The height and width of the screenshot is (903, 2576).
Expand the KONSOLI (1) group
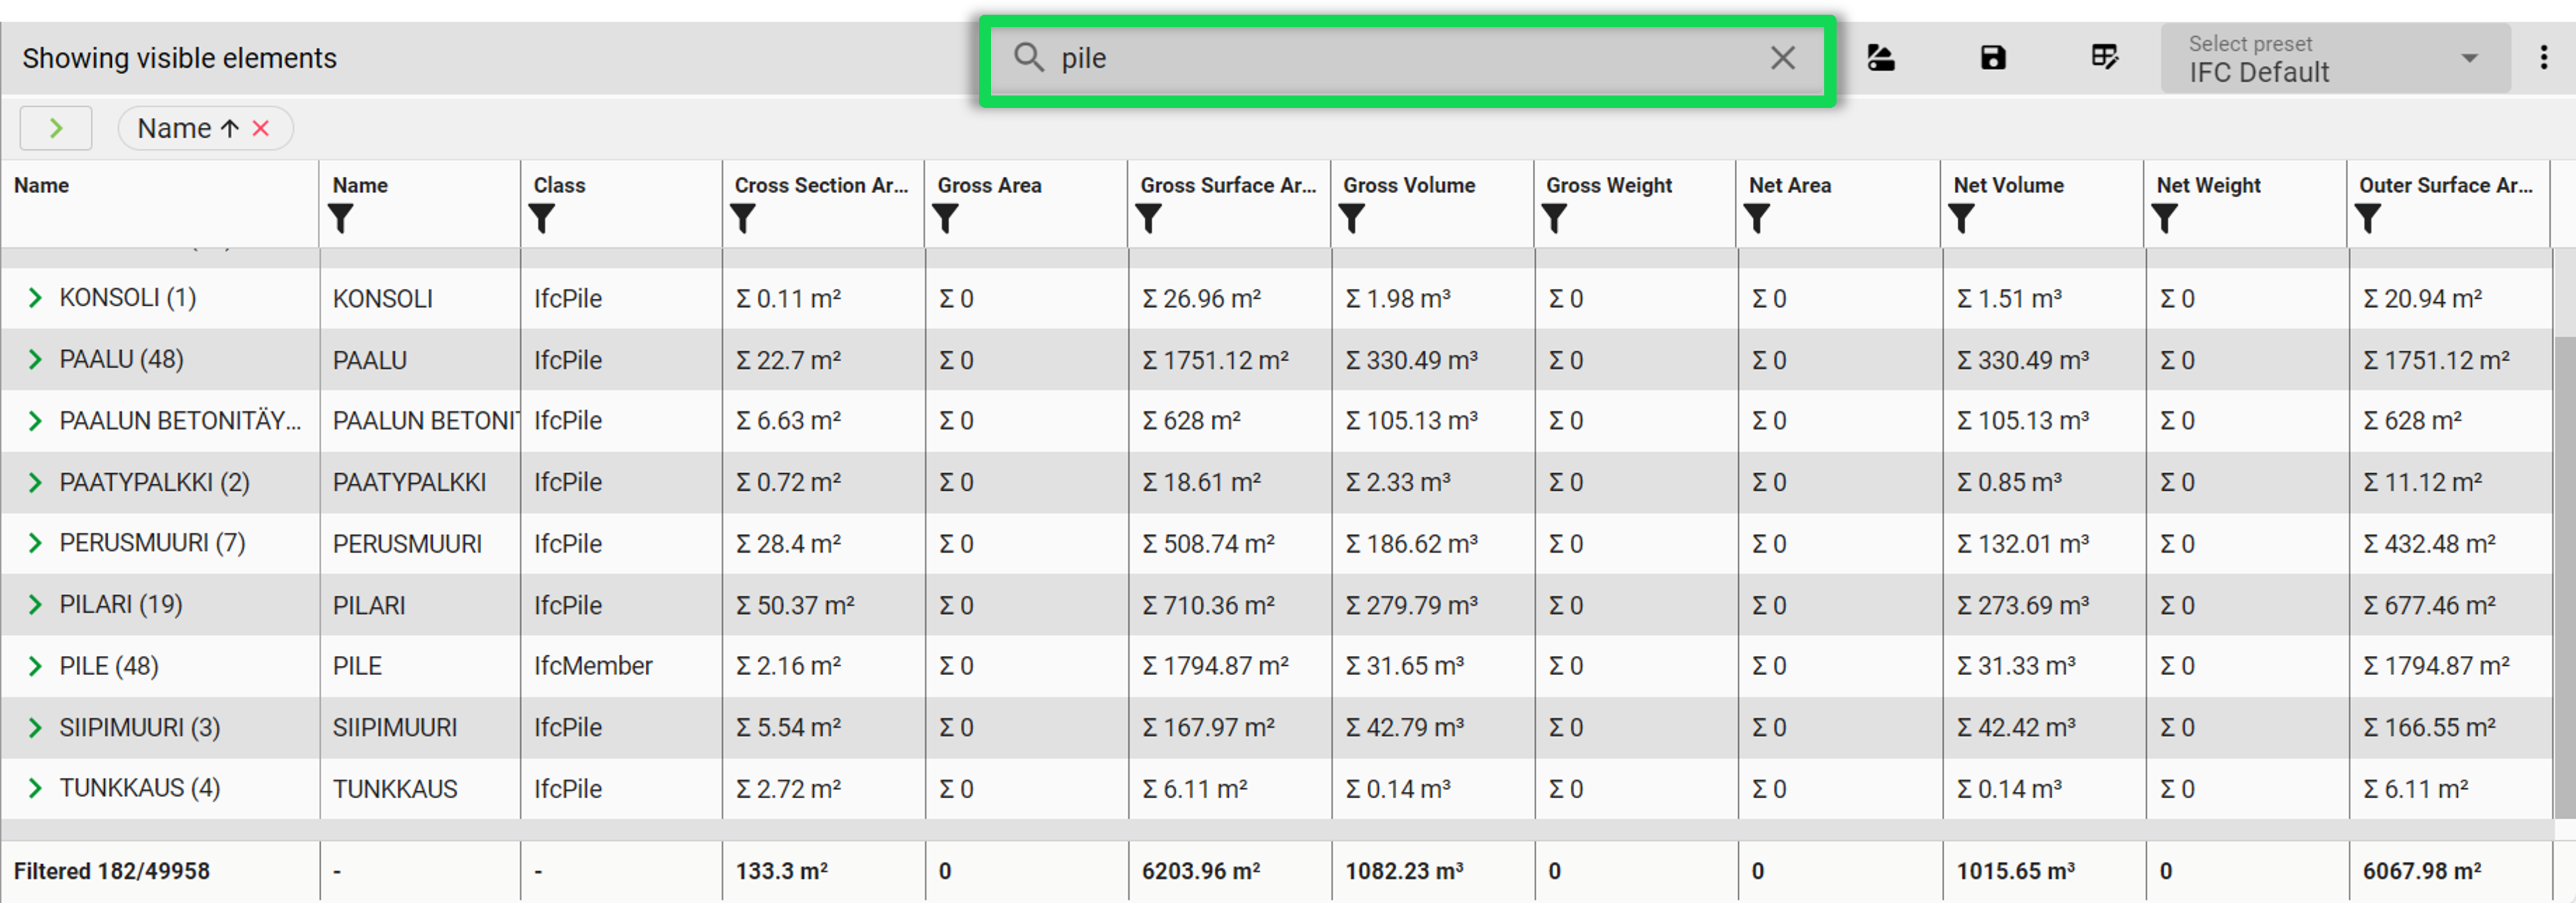(35, 298)
